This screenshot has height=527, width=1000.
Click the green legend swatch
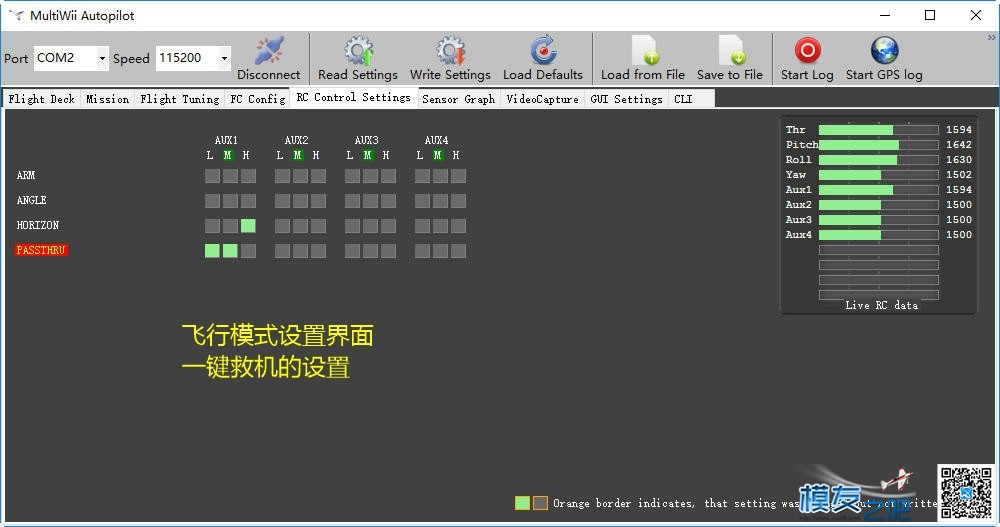[522, 503]
